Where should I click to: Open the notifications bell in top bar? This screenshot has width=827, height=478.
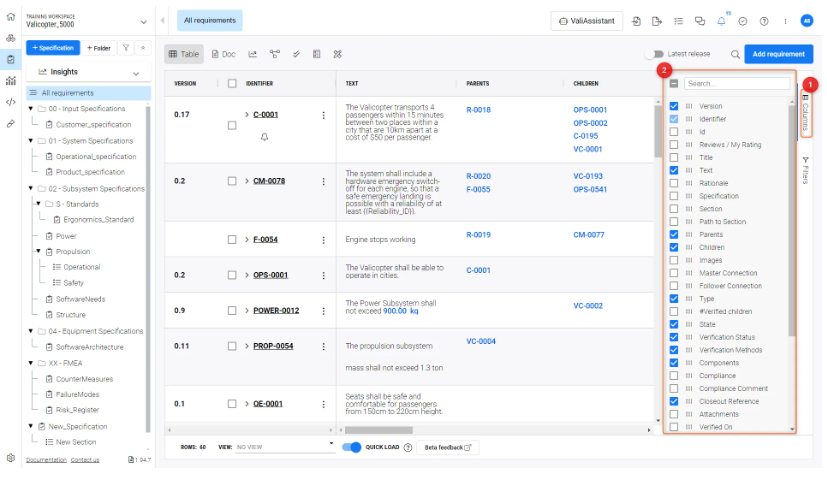tap(721, 21)
